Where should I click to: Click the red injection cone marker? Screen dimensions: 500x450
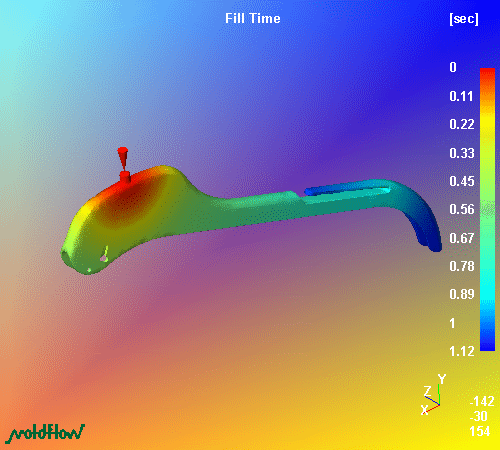pos(123,158)
